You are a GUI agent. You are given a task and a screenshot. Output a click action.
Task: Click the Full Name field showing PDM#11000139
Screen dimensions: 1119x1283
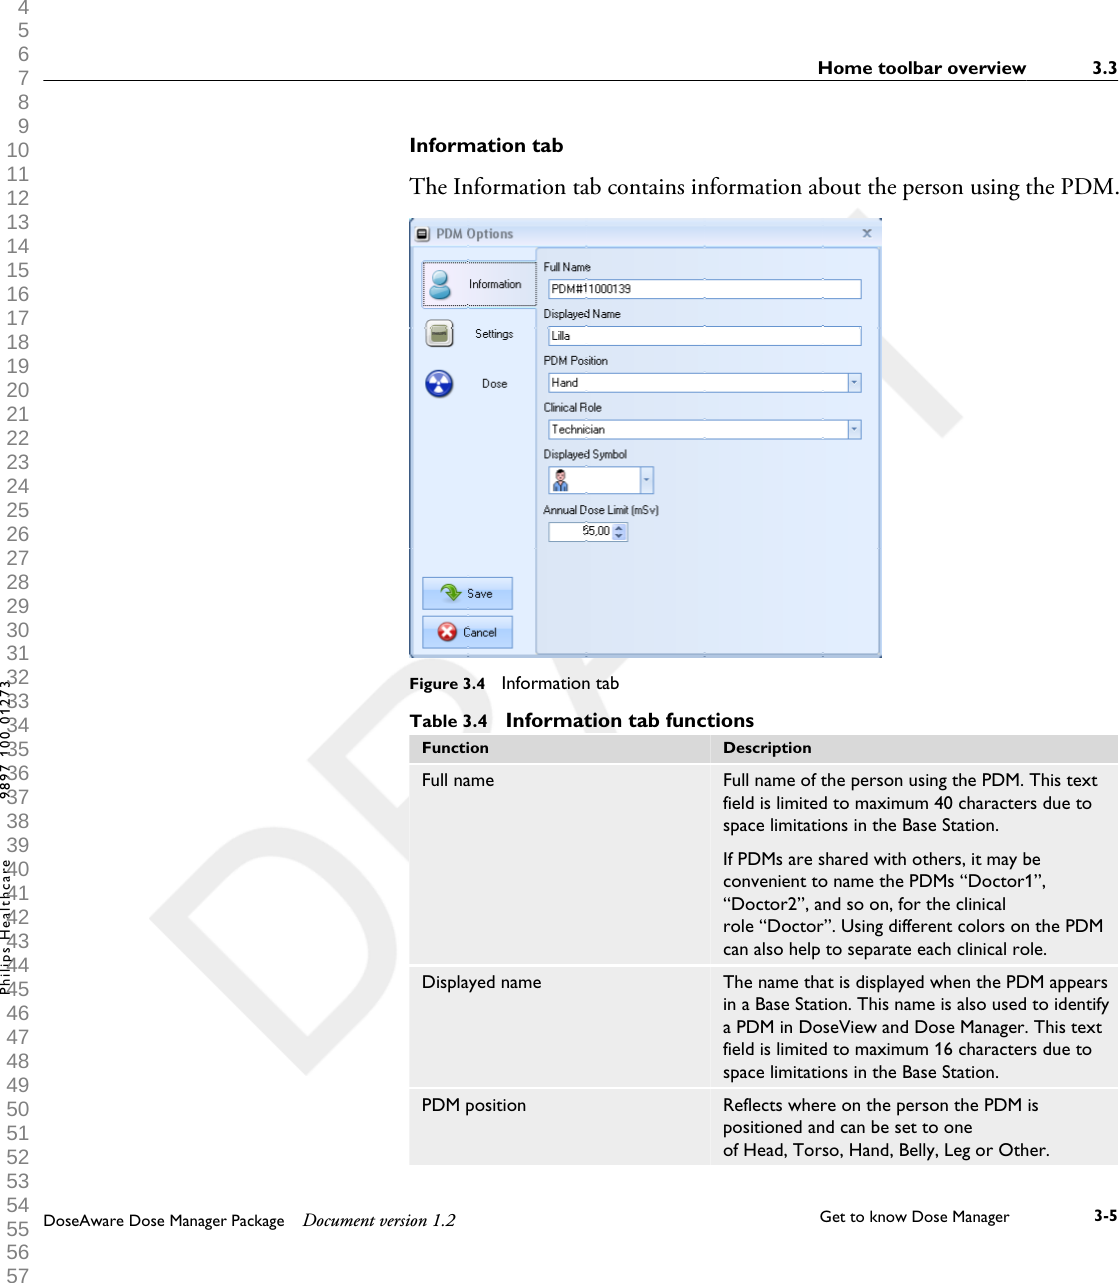coord(703,288)
